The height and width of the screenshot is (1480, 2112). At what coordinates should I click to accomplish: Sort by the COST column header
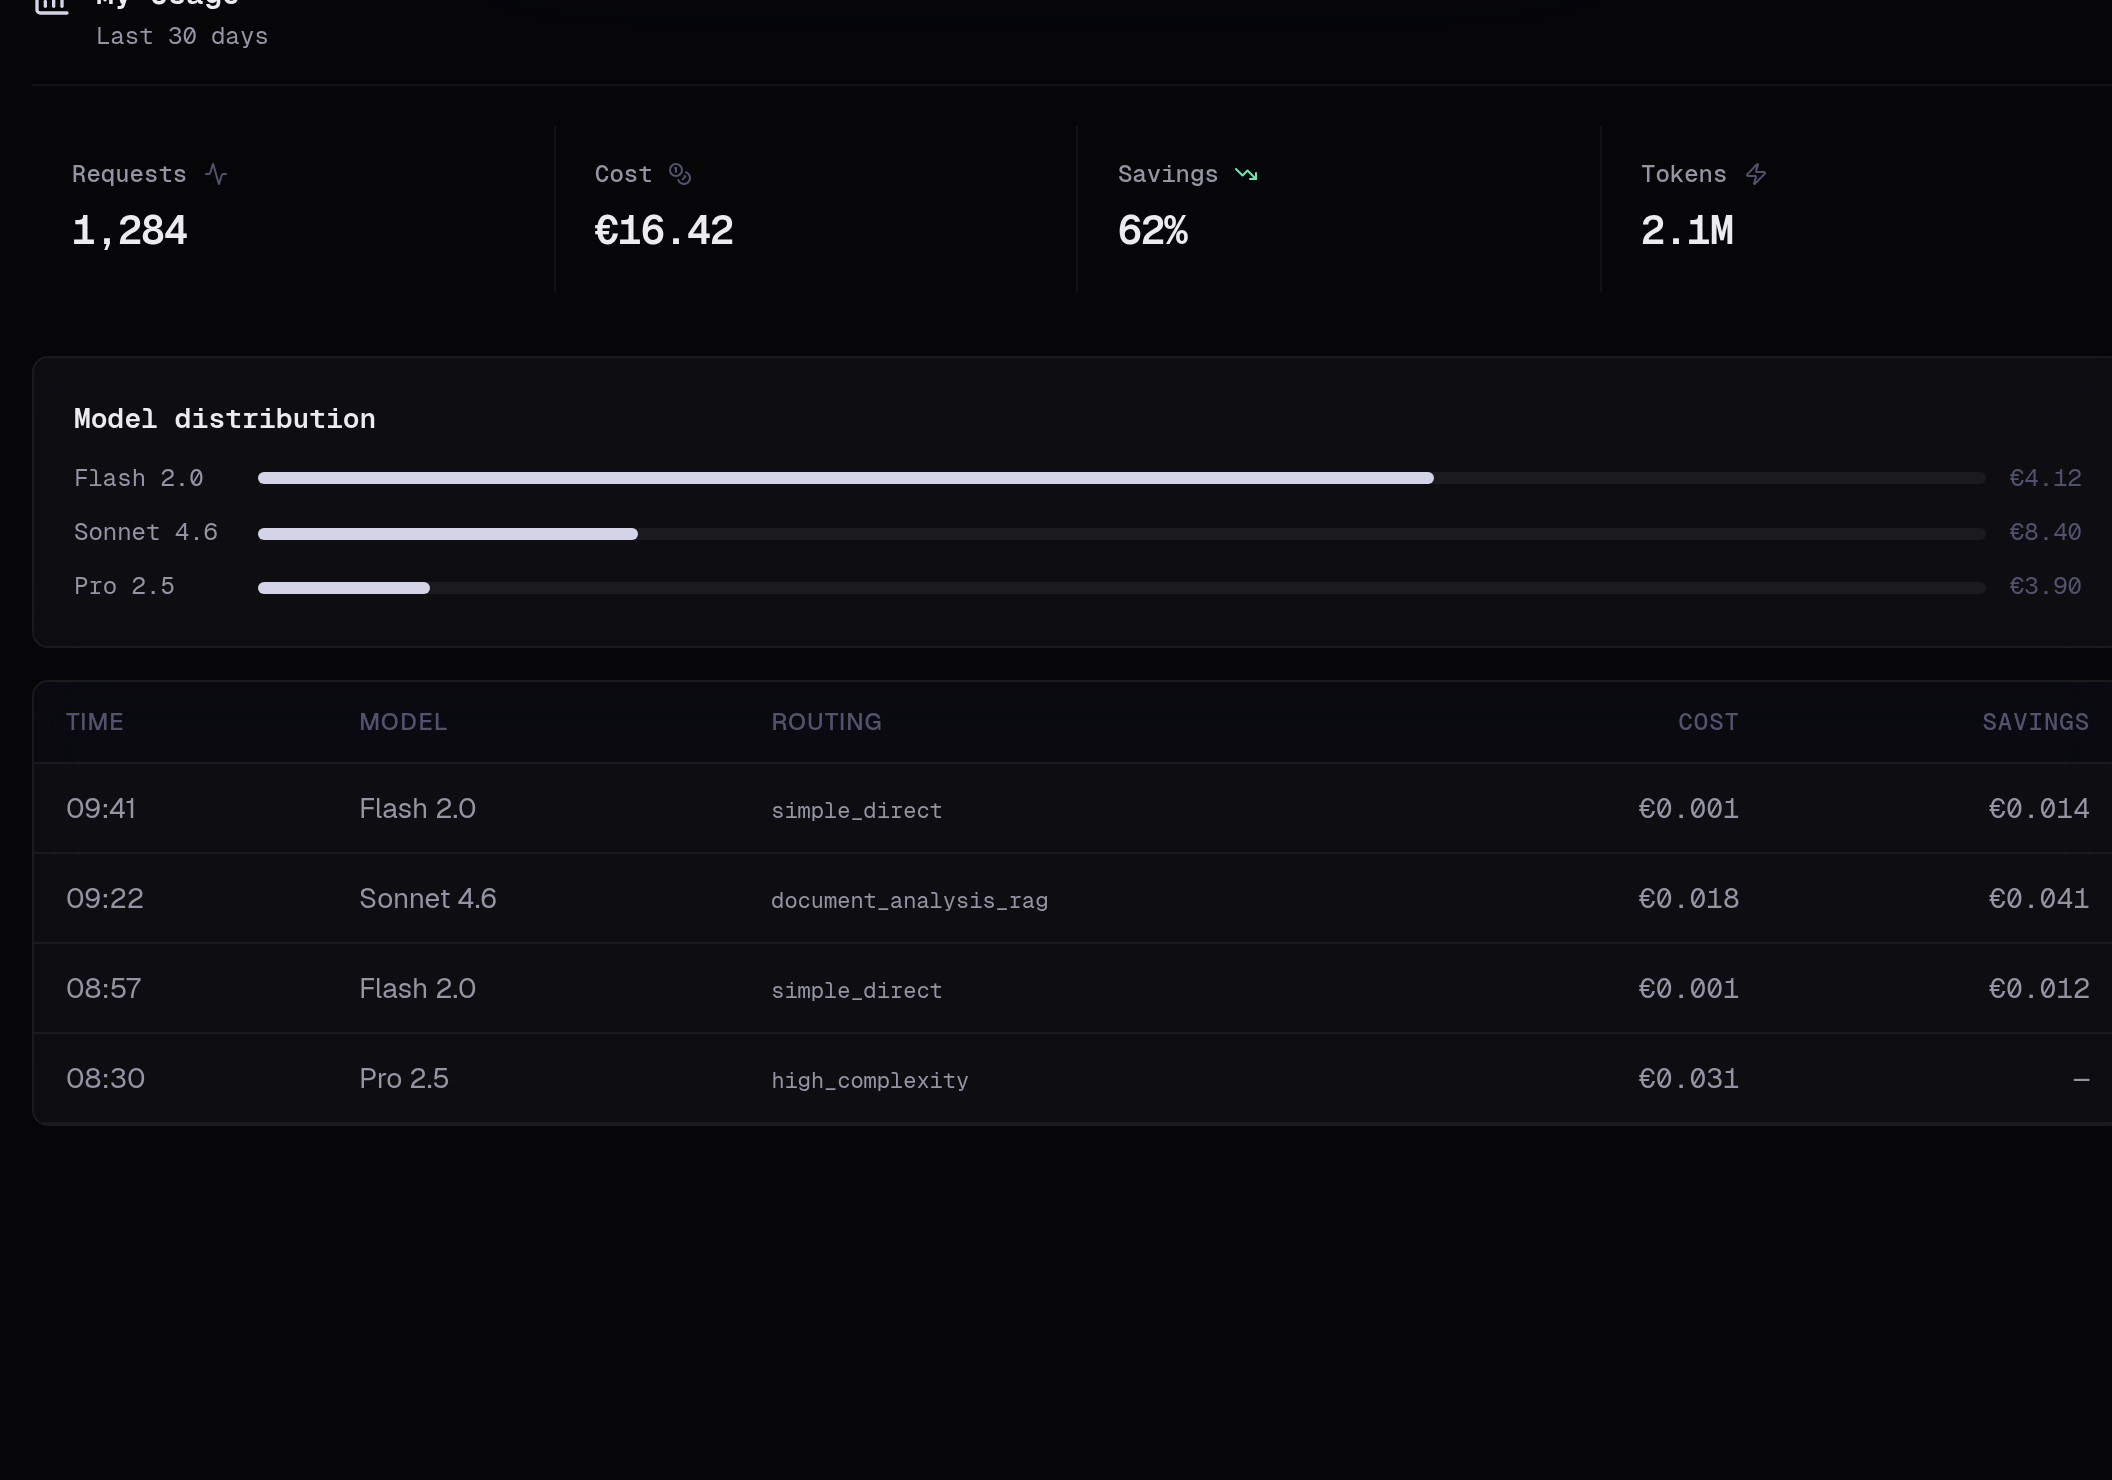(1708, 722)
